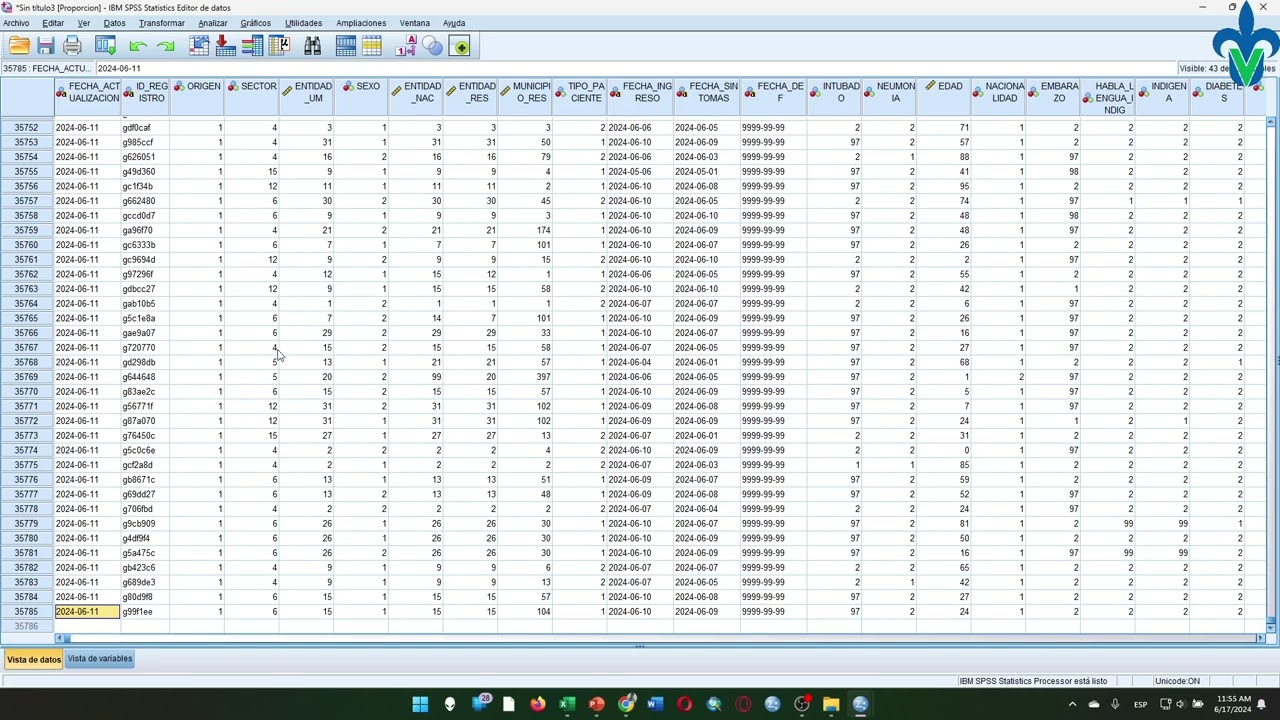Toggle value labels toolbar icon
Screen dimensions: 1280x720
pyautogui.click(x=405, y=46)
